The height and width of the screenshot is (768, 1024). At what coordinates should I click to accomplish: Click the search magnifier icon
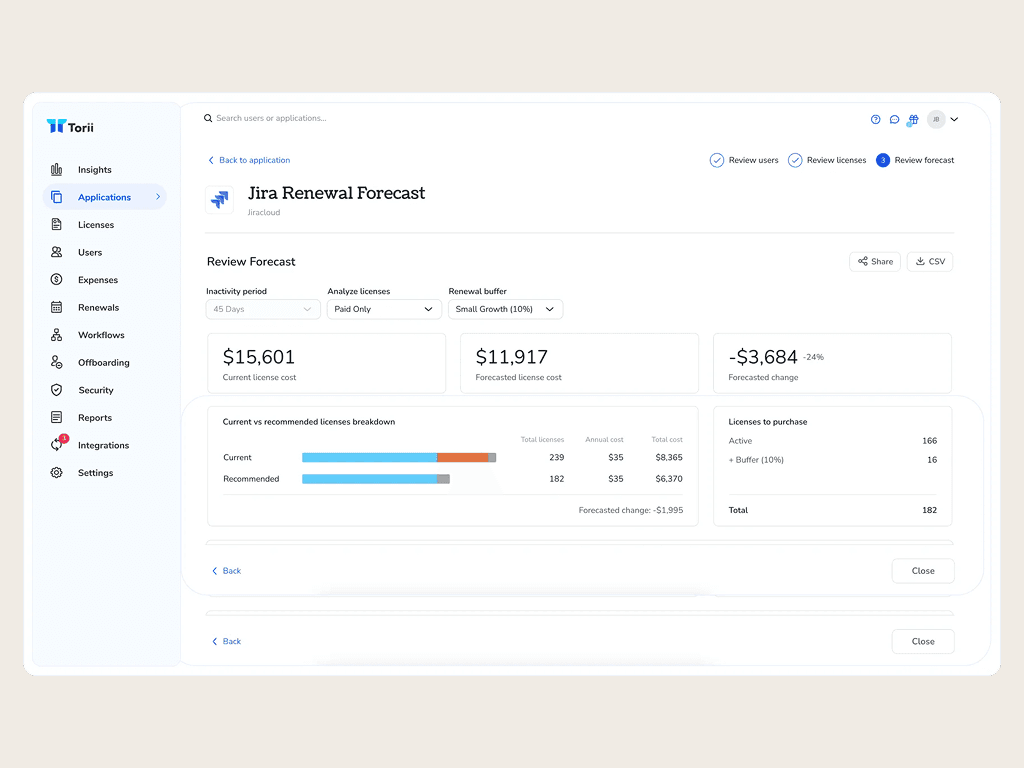point(208,118)
